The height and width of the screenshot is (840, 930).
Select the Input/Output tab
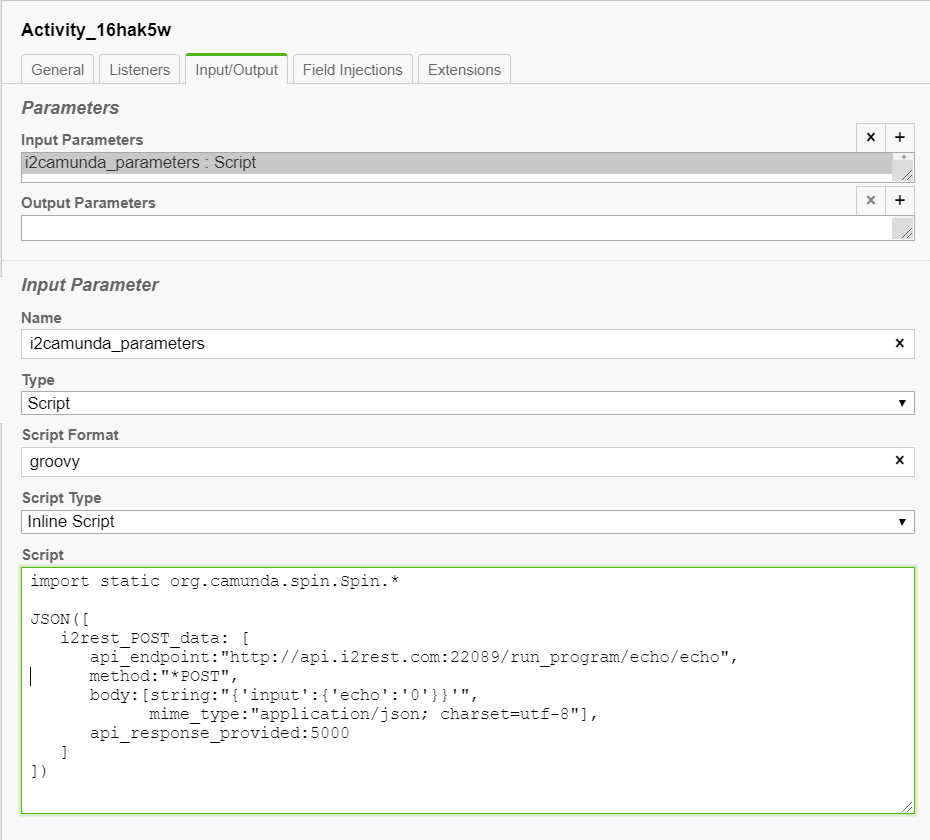237,70
